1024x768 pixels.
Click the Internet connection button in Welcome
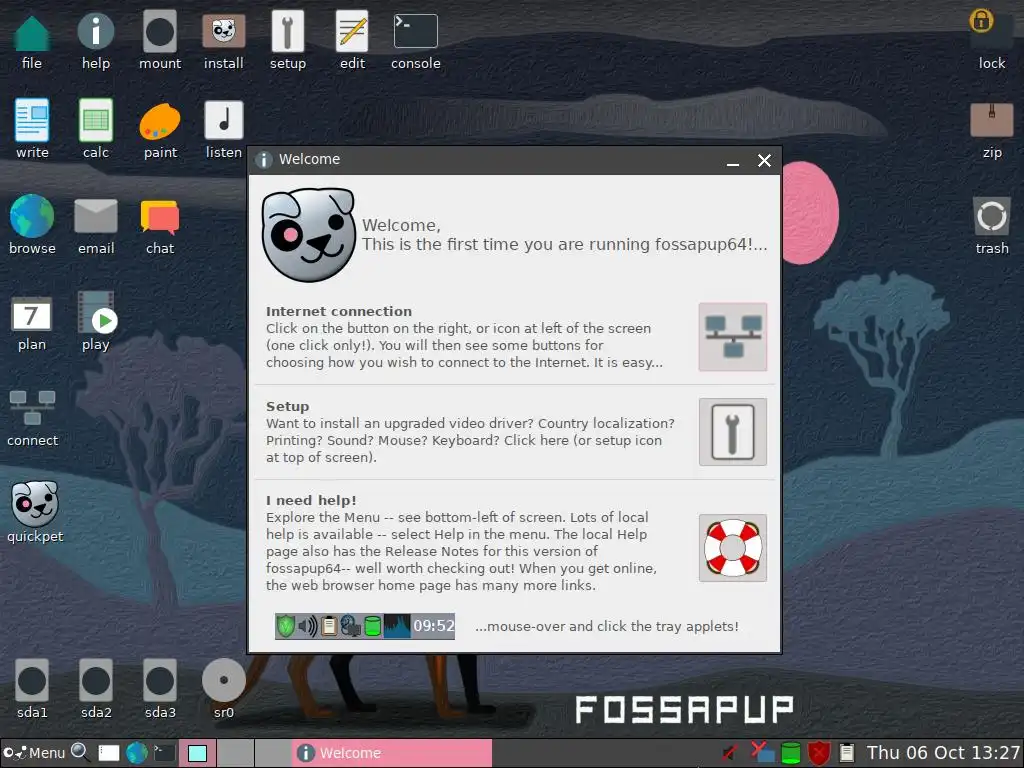click(x=733, y=337)
